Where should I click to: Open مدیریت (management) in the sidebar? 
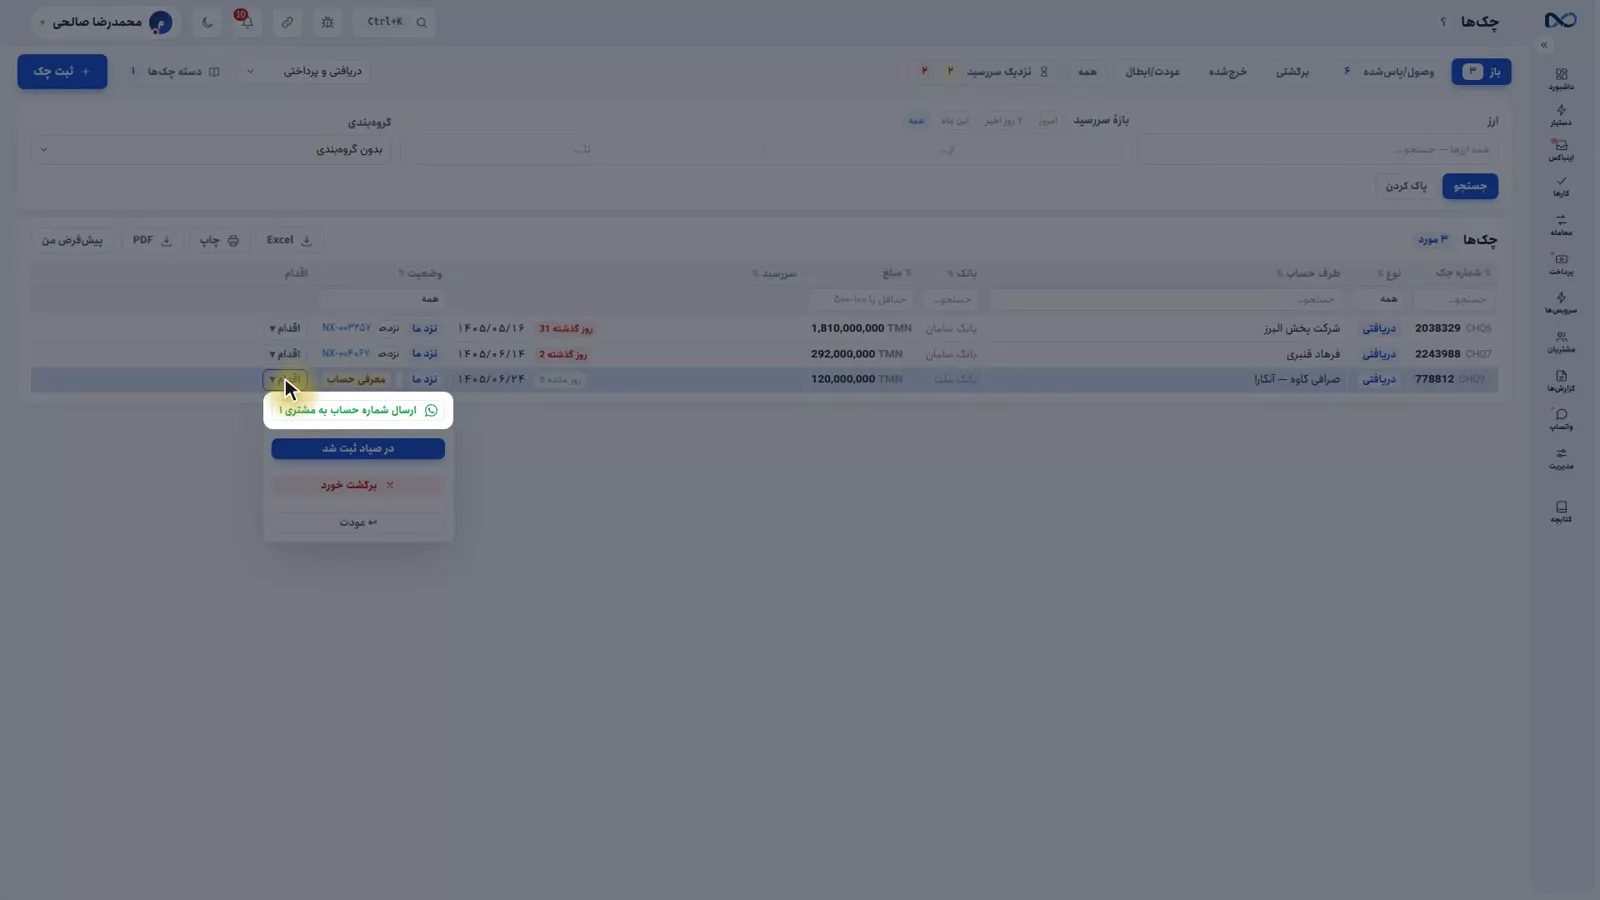[x=1561, y=459]
